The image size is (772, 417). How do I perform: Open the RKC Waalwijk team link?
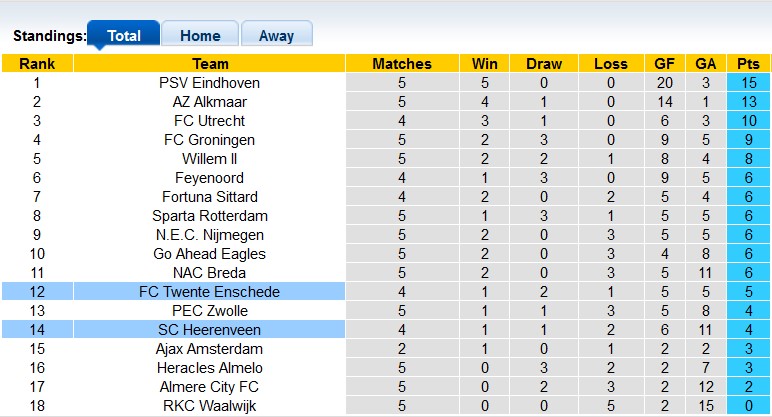(209, 406)
